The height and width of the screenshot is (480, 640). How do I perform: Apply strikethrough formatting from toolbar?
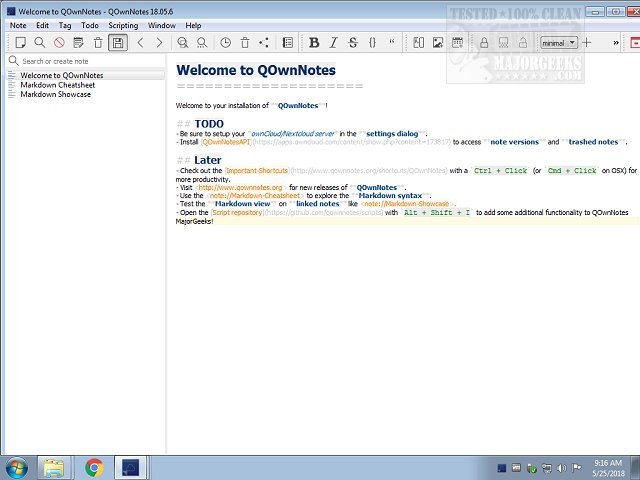[353, 43]
